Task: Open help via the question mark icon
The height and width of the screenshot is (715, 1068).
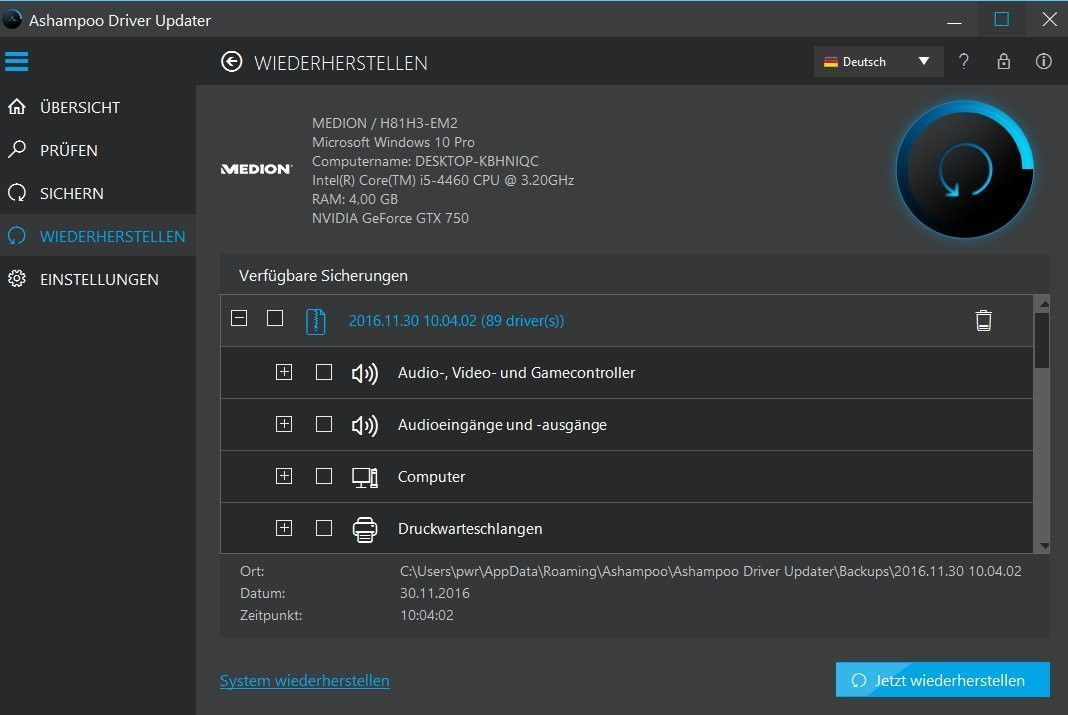Action: click(963, 62)
